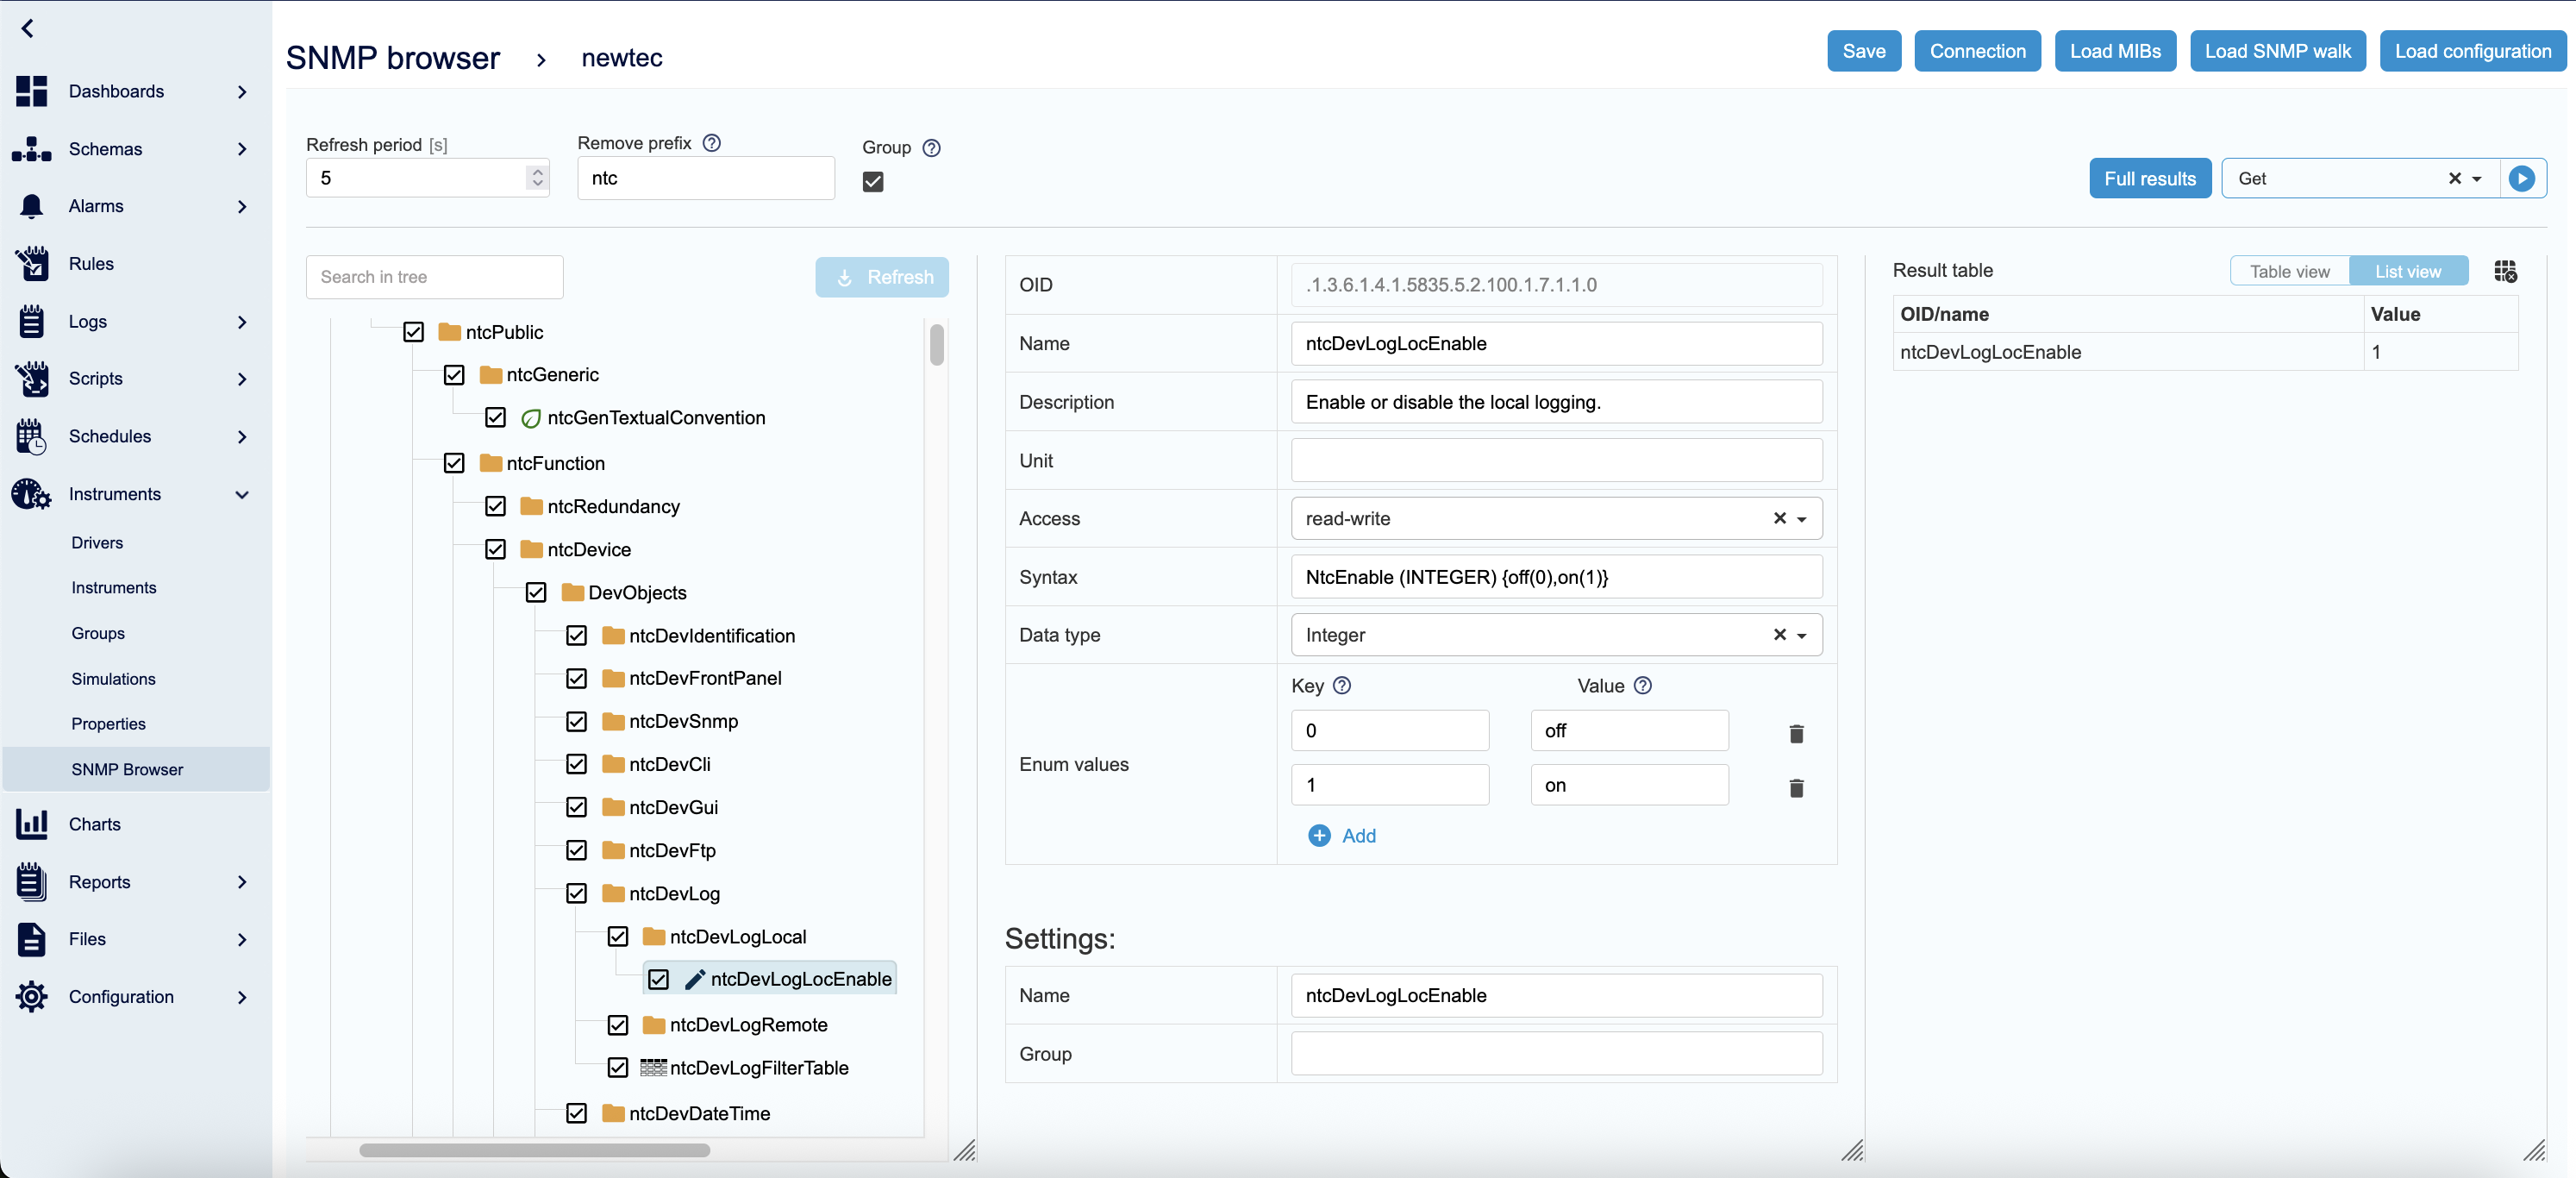2576x1178 pixels.
Task: Toggle the ntcDevSnmp checkbox in tree
Action: [x=576, y=721]
